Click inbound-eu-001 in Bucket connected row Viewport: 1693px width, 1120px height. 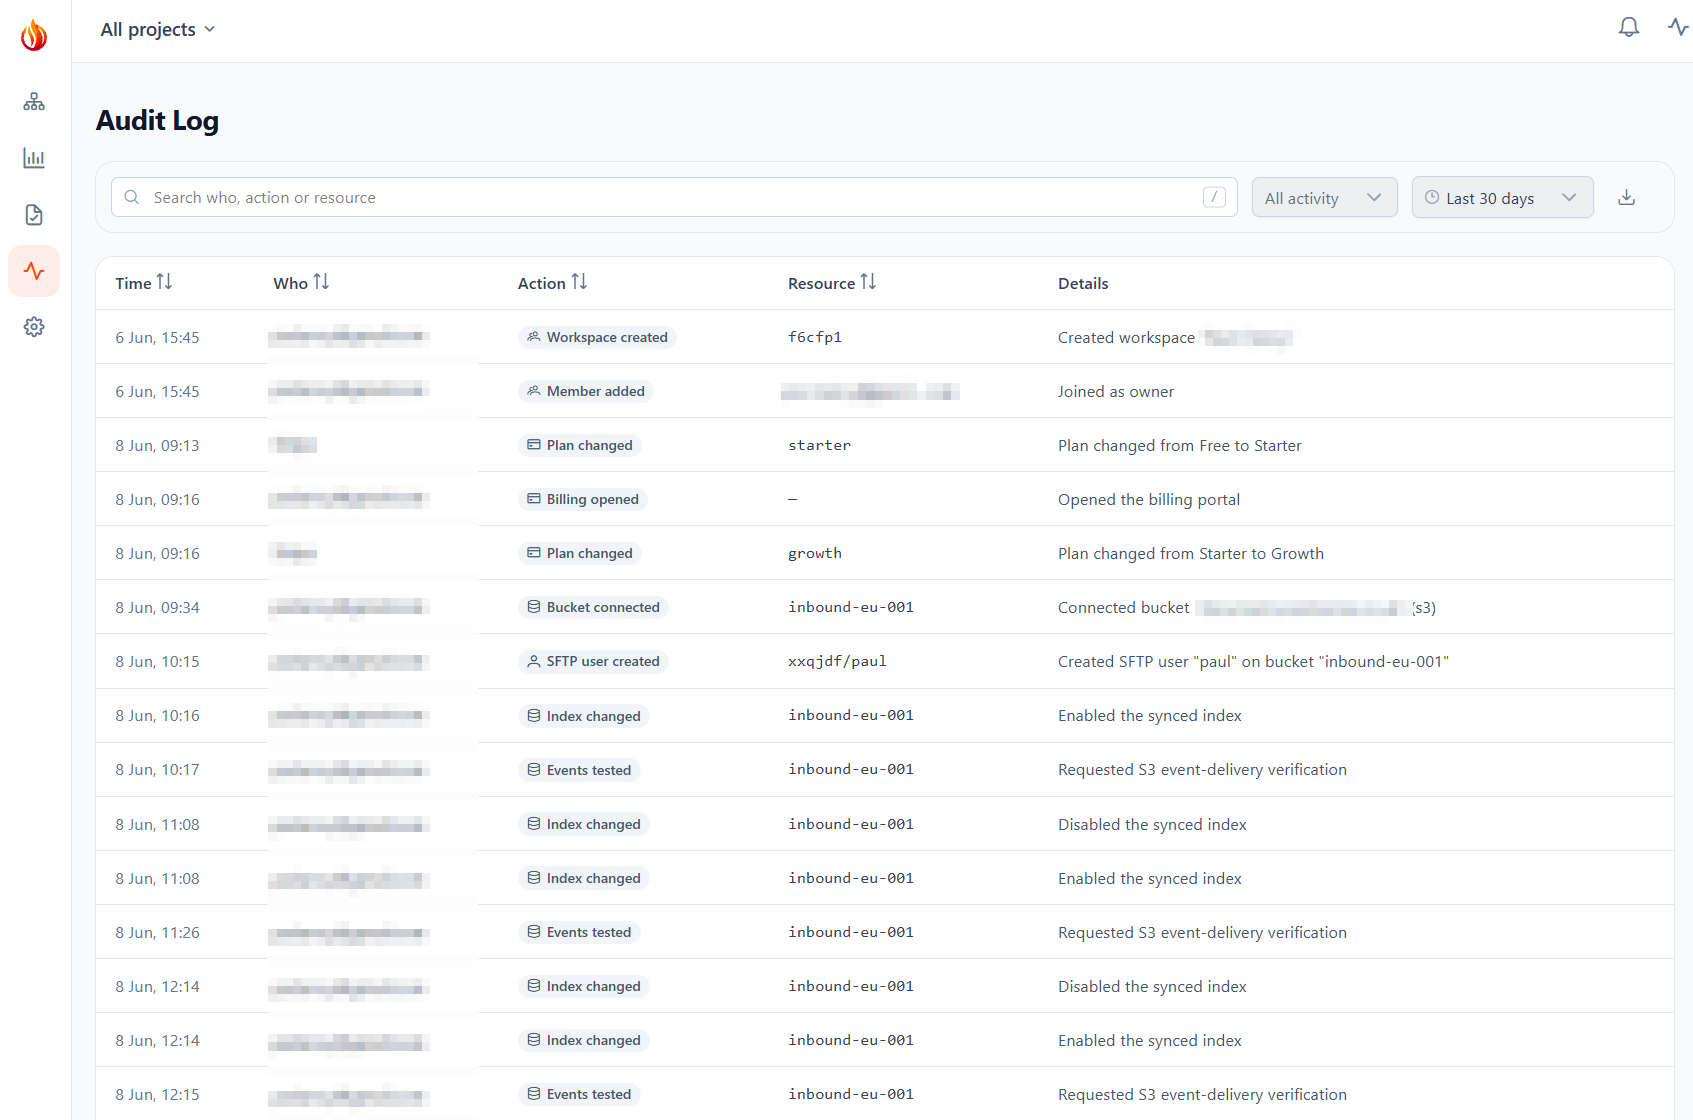(x=851, y=607)
